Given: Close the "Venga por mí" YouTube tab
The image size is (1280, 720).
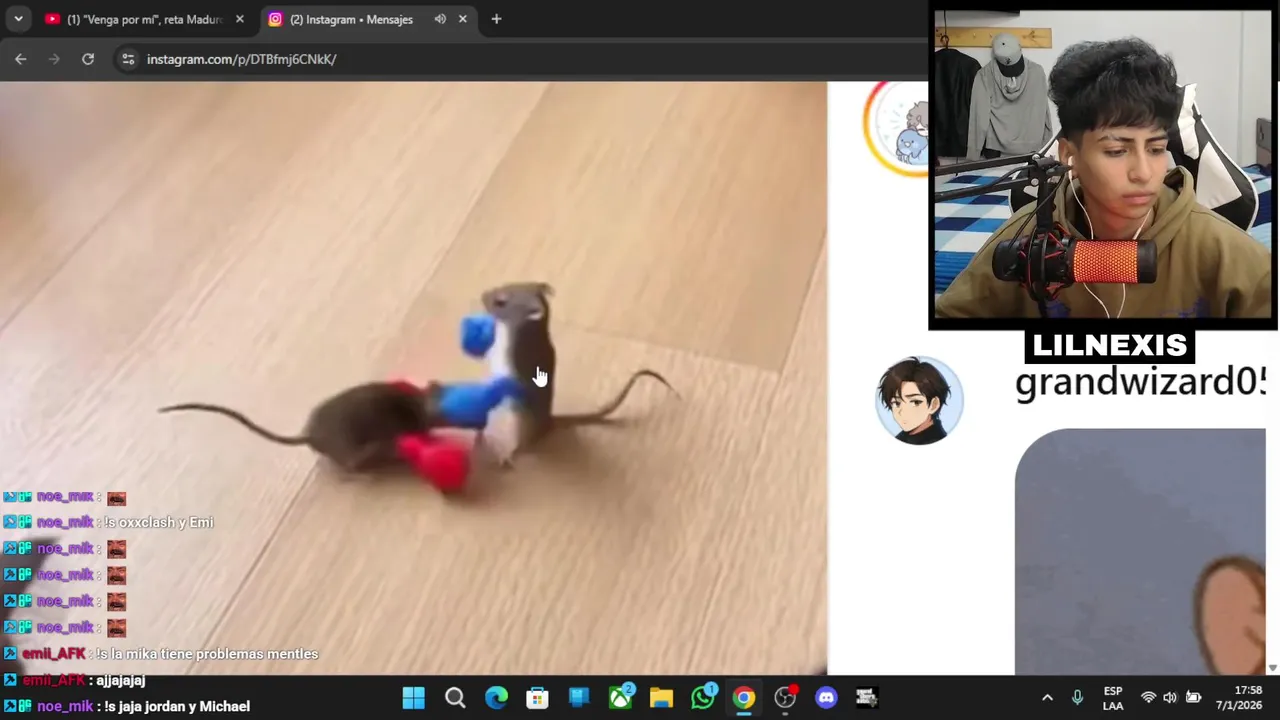Looking at the screenshot, I should [x=239, y=19].
